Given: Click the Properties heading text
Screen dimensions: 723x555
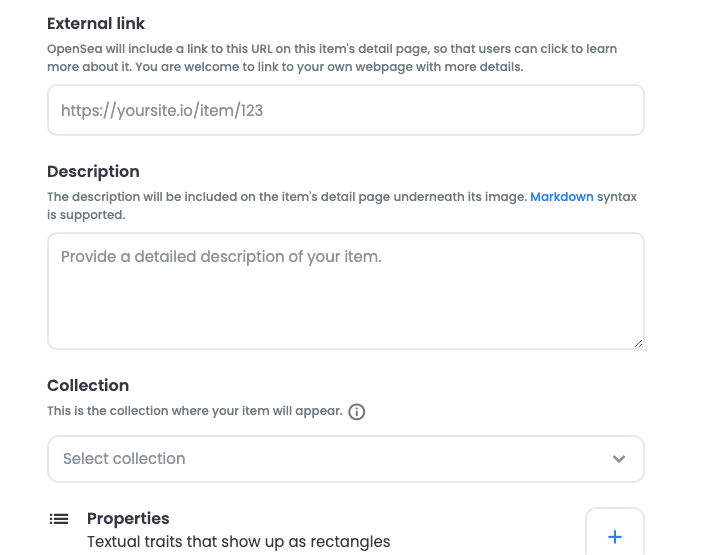Looking at the screenshot, I should coord(128,518).
